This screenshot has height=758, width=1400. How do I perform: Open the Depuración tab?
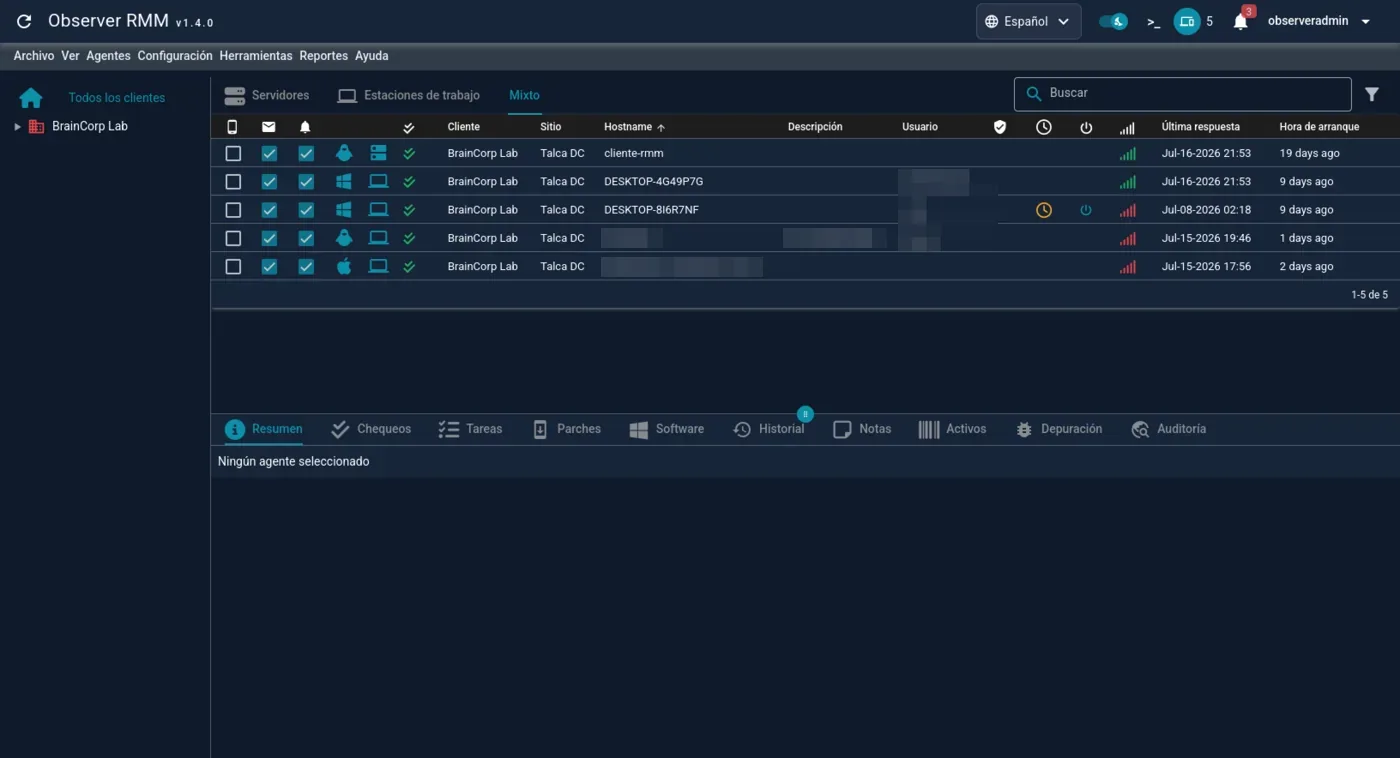(x=1058, y=429)
